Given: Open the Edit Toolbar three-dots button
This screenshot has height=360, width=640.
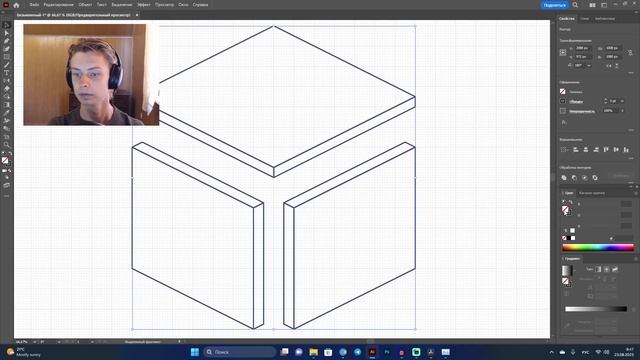Looking at the screenshot, I should (x=6, y=196).
